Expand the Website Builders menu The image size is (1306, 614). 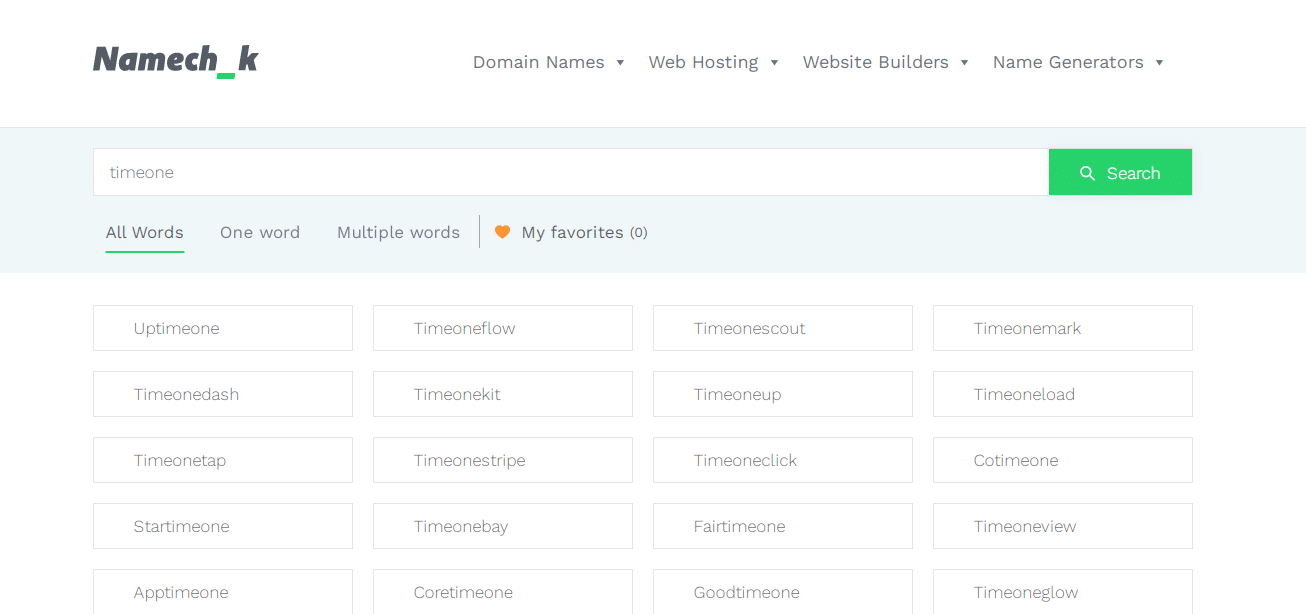(x=885, y=62)
